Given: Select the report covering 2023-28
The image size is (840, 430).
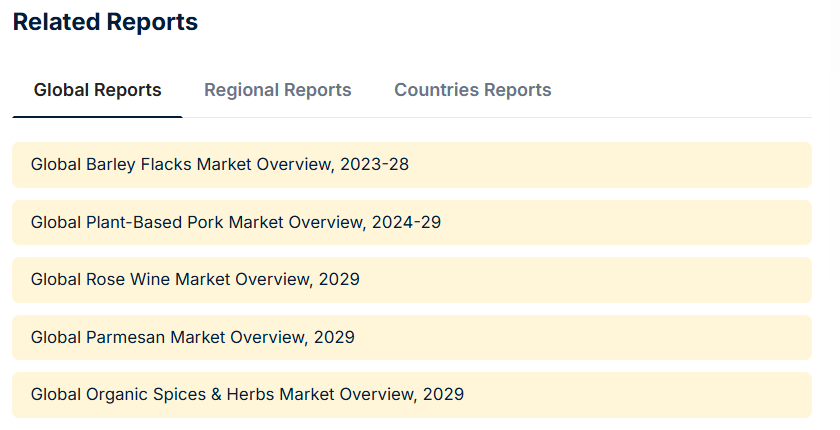Looking at the screenshot, I should pos(220,164).
